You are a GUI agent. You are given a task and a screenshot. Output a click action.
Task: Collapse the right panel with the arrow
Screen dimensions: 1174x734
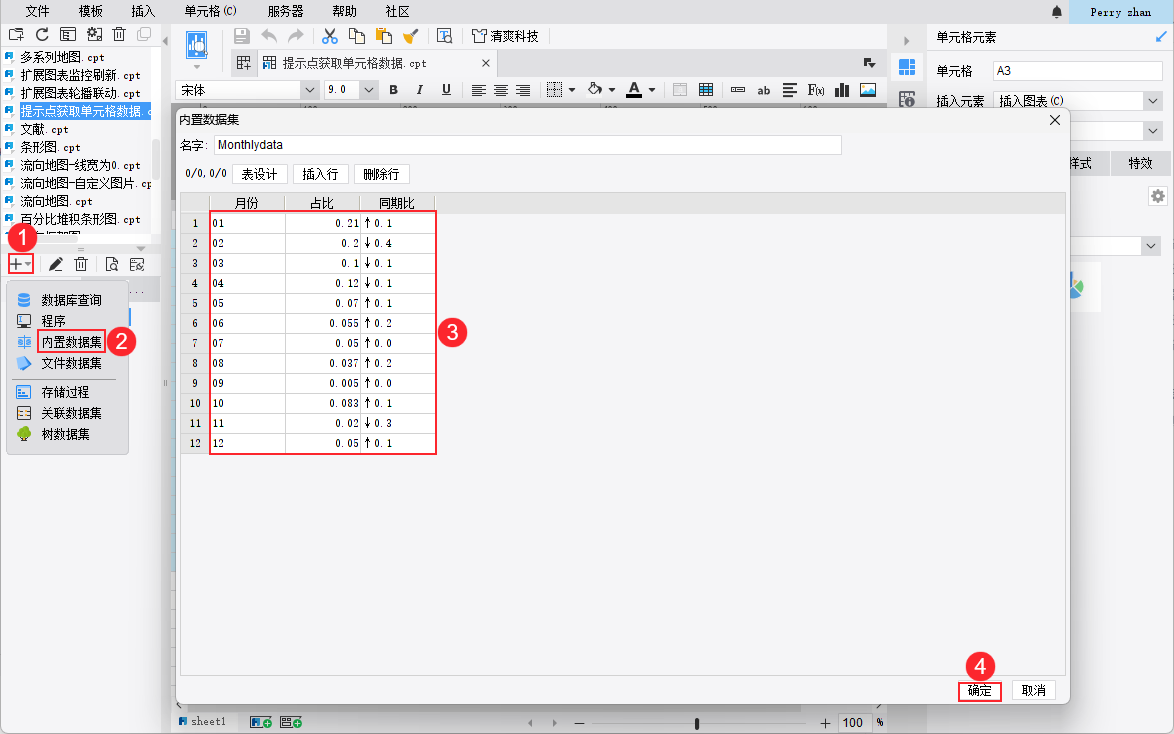906,40
